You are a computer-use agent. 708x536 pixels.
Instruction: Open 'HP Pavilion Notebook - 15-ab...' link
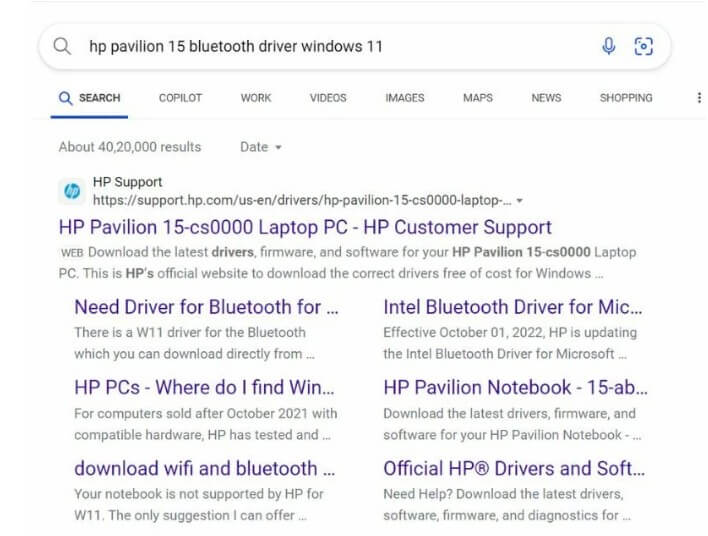tap(515, 387)
